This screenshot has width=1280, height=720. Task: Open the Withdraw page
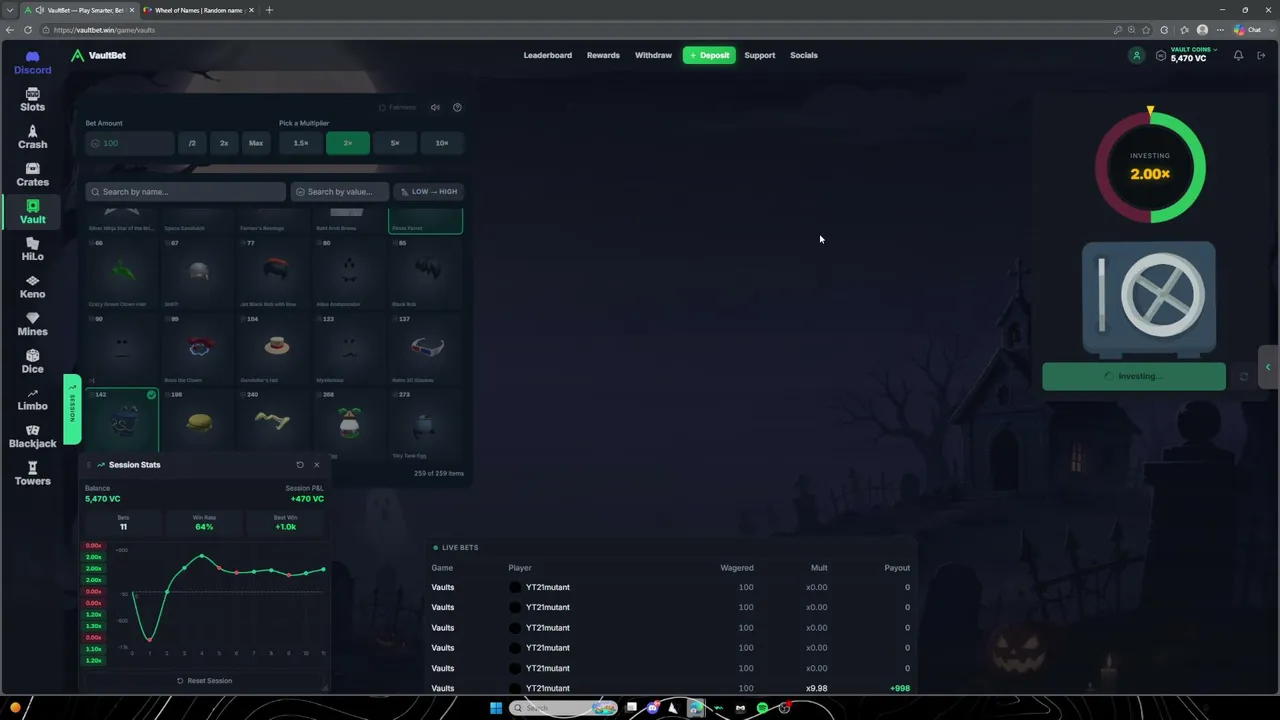[x=653, y=55]
